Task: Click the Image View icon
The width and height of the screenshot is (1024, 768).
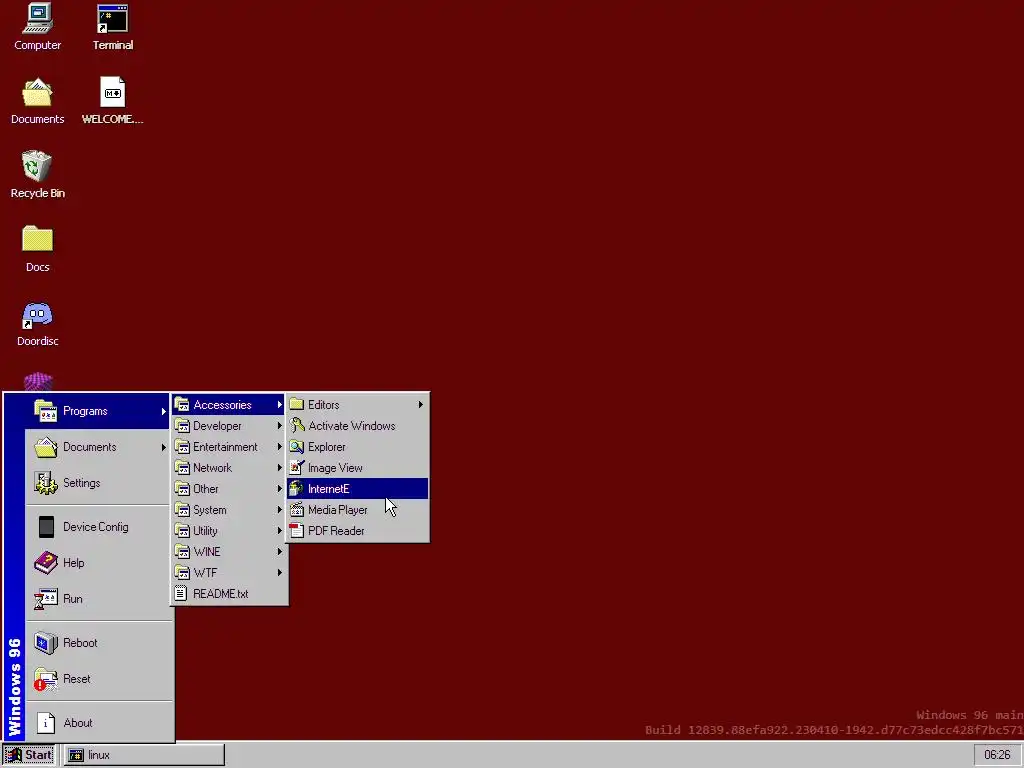Action: pos(297,468)
